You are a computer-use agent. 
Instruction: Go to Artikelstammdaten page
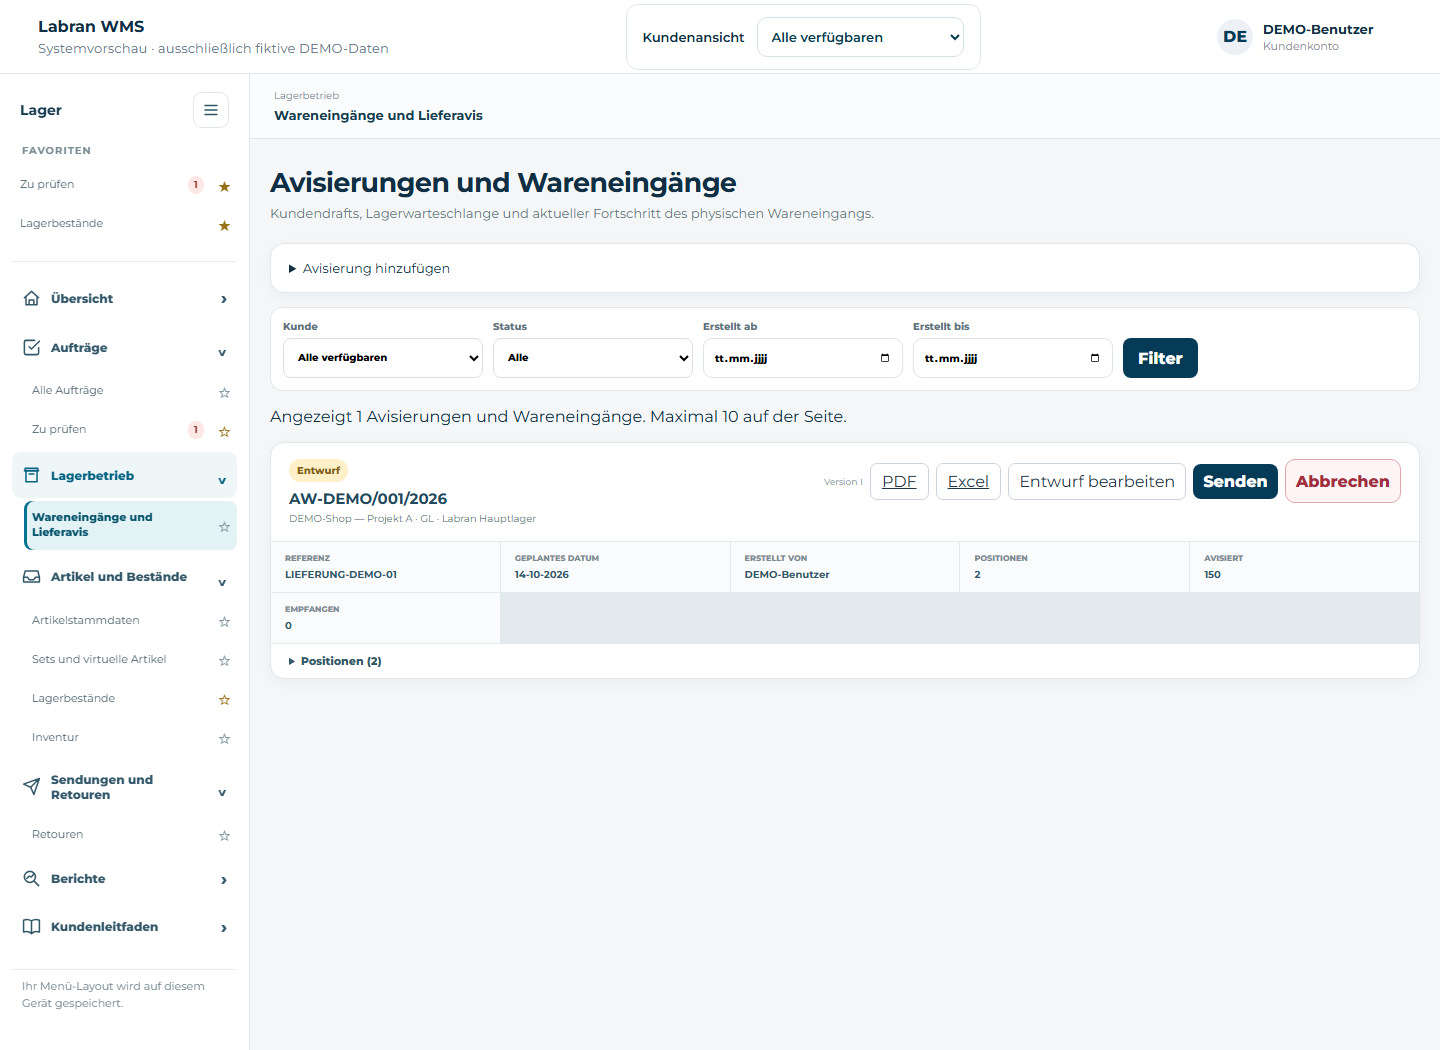coord(86,620)
